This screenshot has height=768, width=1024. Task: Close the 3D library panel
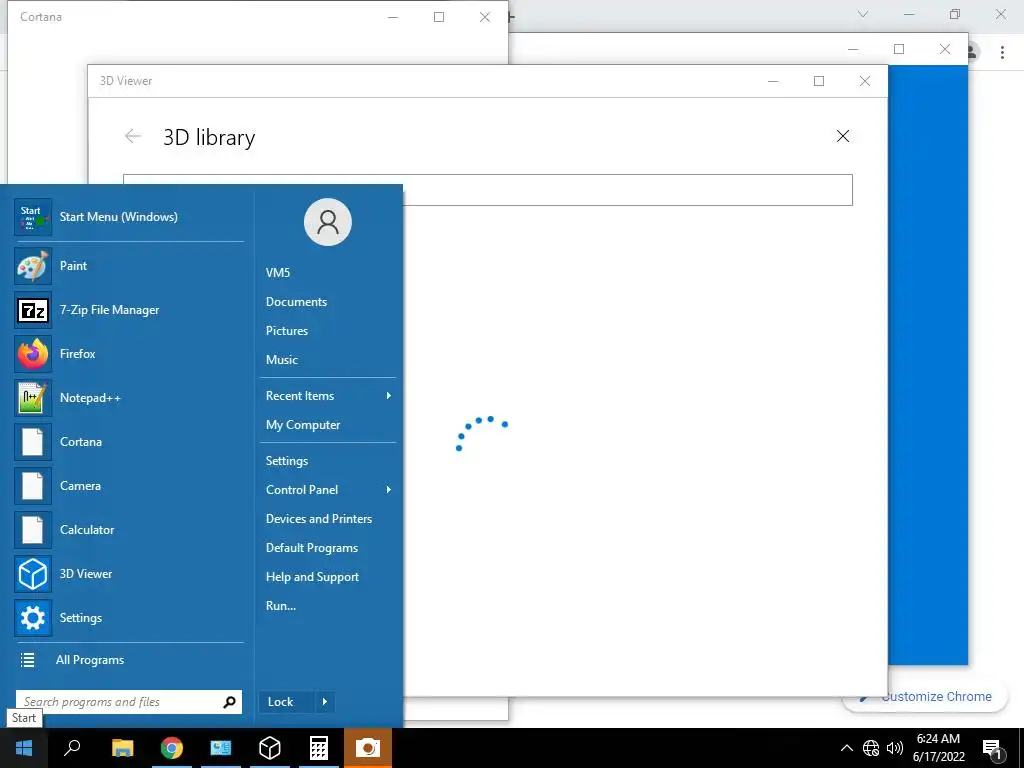(843, 136)
